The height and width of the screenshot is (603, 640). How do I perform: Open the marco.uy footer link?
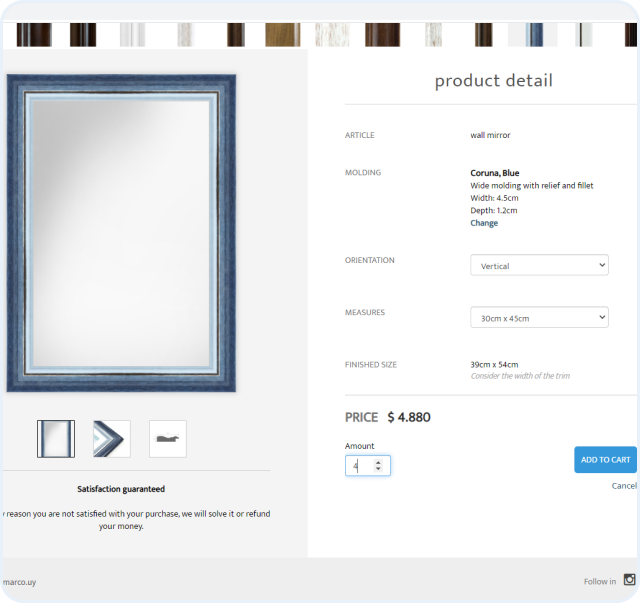(x=18, y=581)
